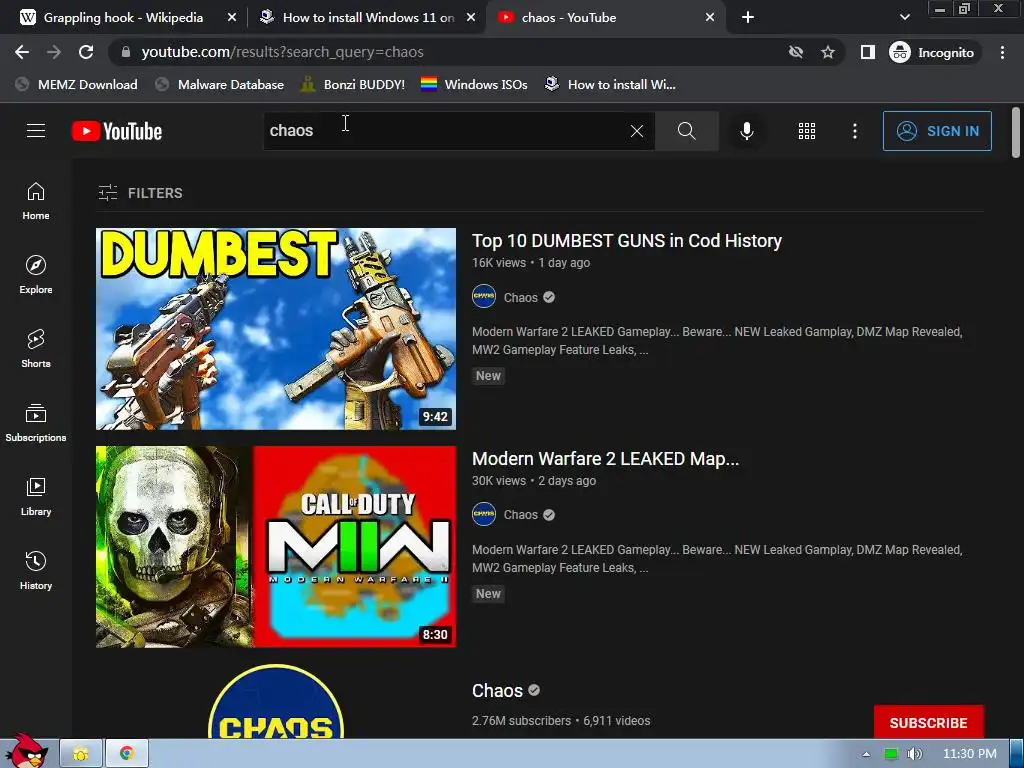The height and width of the screenshot is (768, 1024).
Task: Click the green tray status icon
Action: (891, 754)
